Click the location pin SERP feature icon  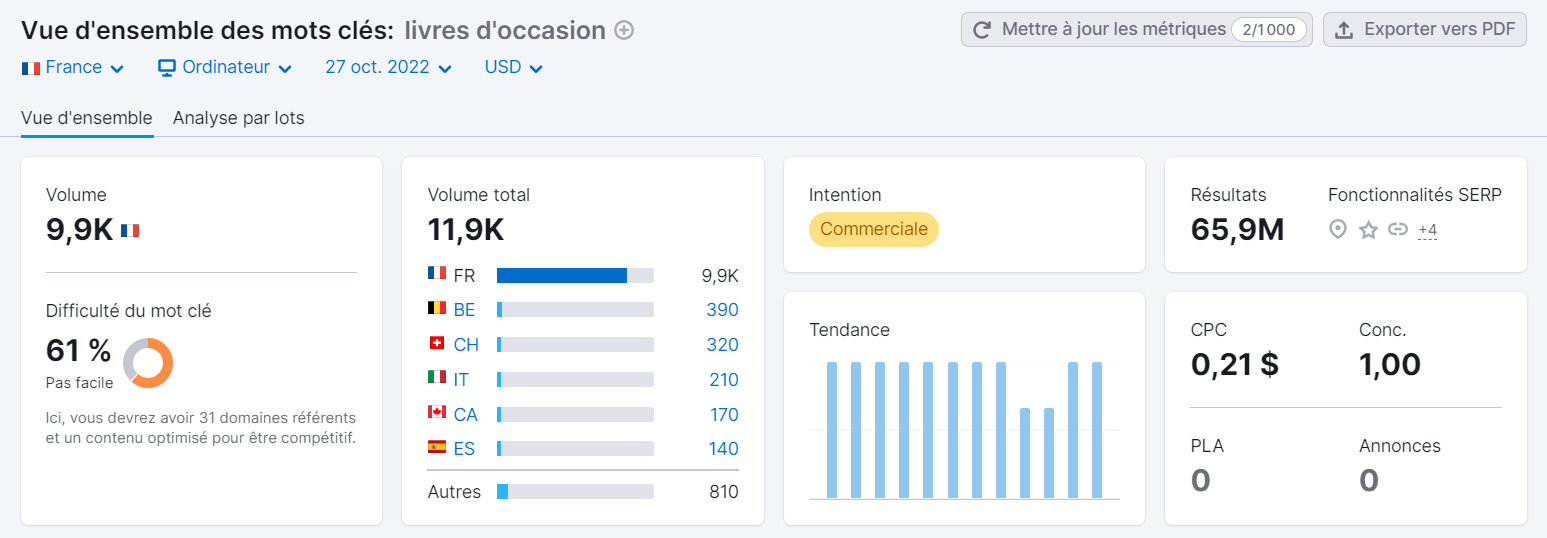click(1338, 230)
